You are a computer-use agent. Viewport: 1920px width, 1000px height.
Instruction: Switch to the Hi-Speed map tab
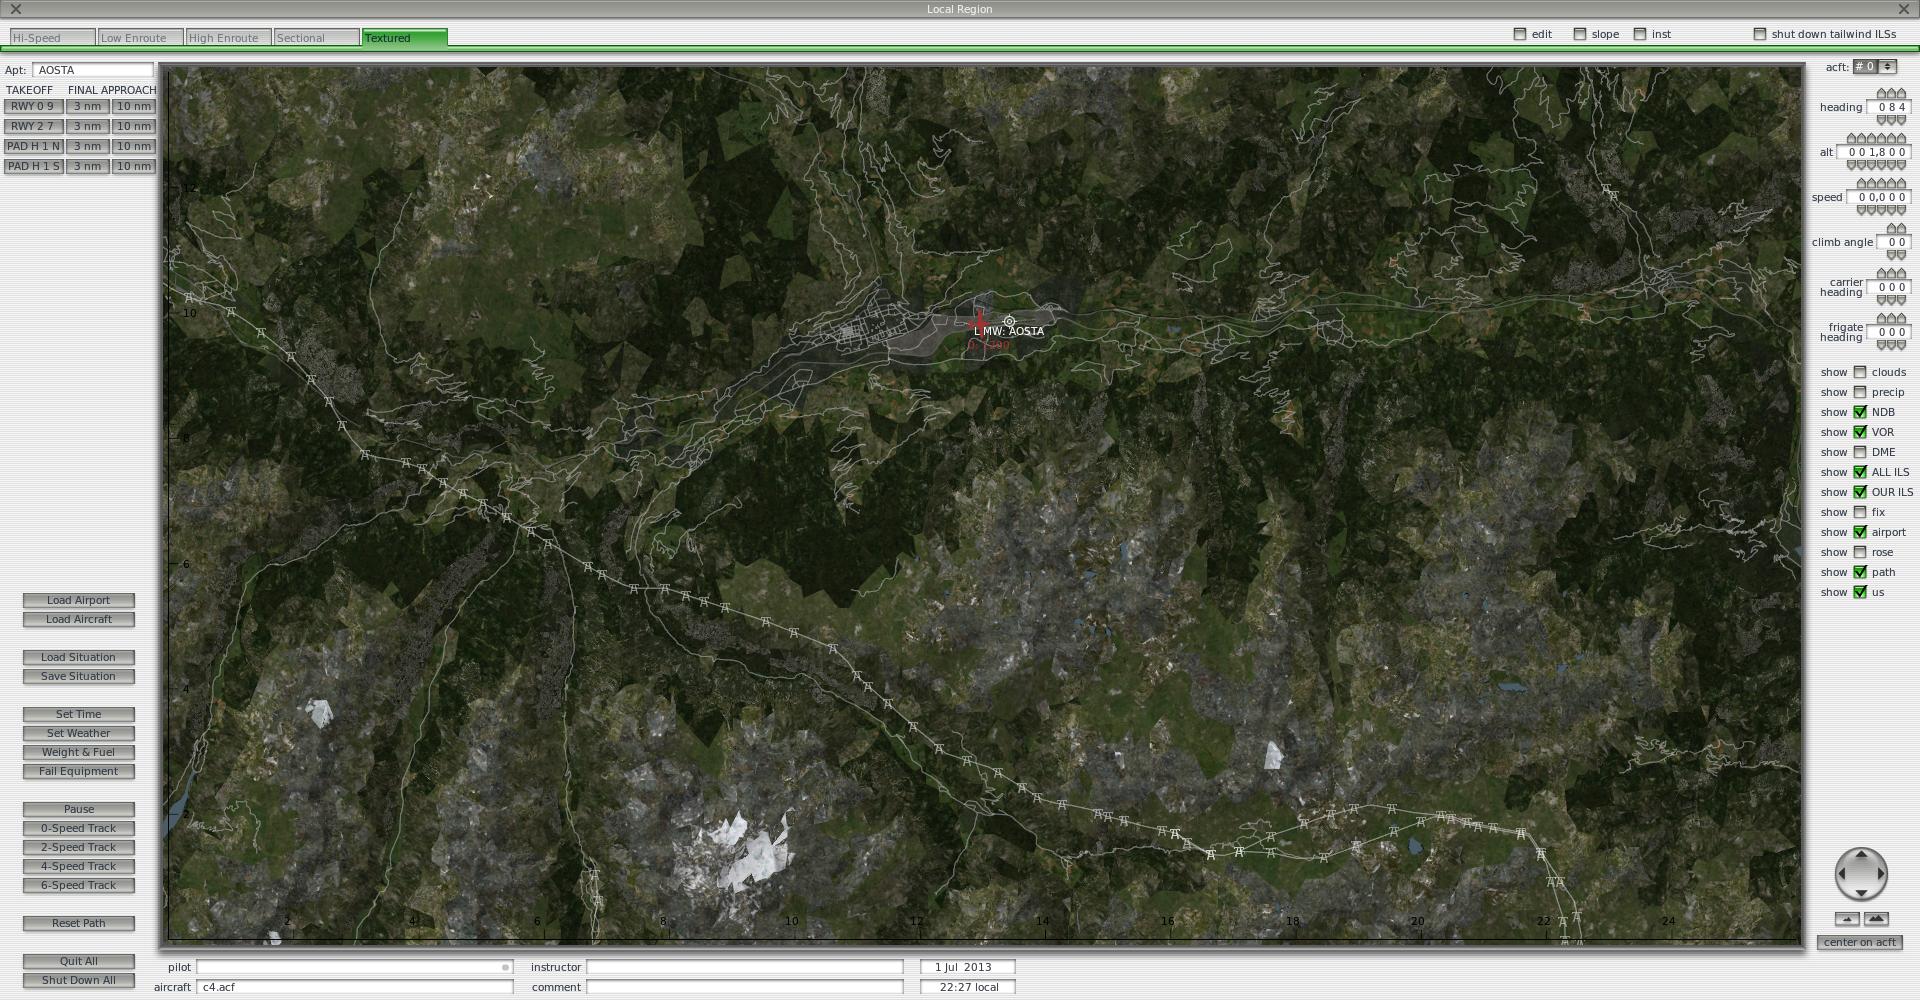[x=52, y=38]
